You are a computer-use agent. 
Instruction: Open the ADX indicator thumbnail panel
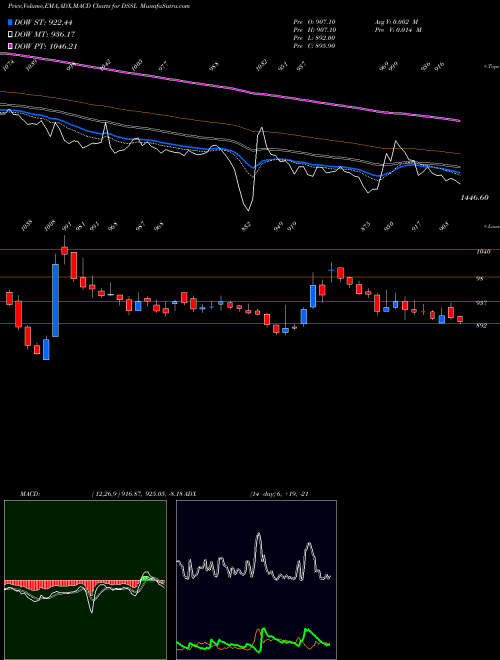click(x=256, y=580)
